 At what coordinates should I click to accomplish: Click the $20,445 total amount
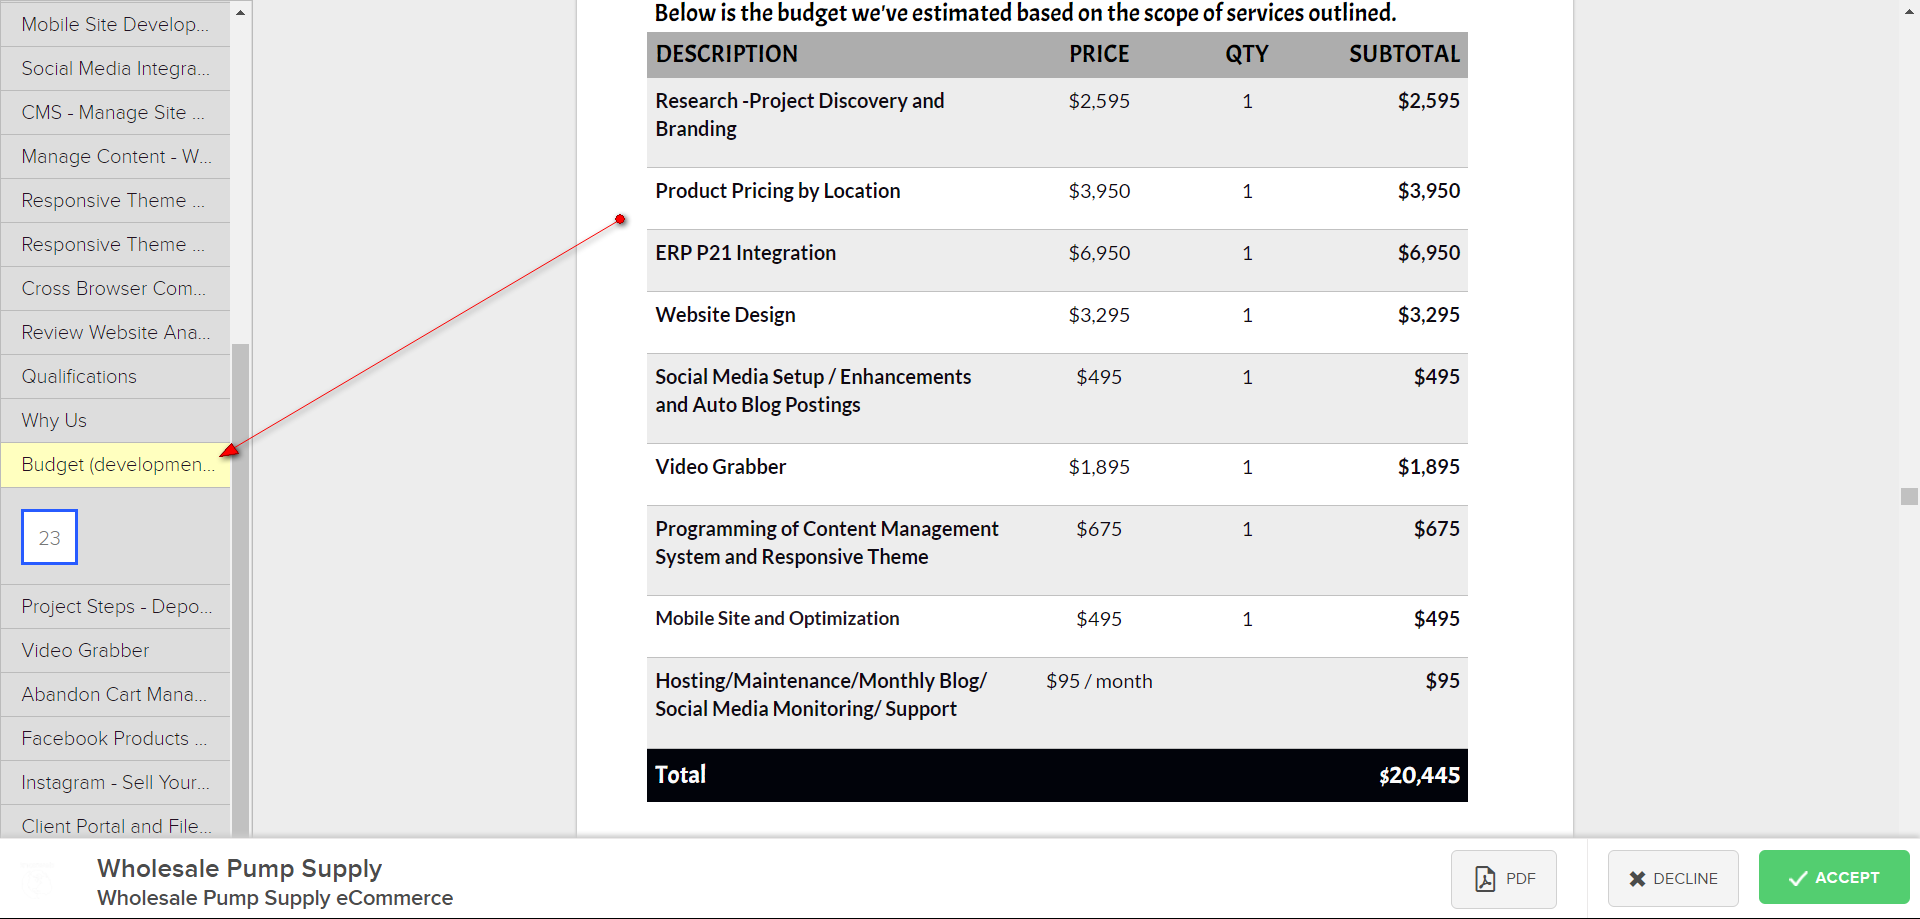point(1420,775)
